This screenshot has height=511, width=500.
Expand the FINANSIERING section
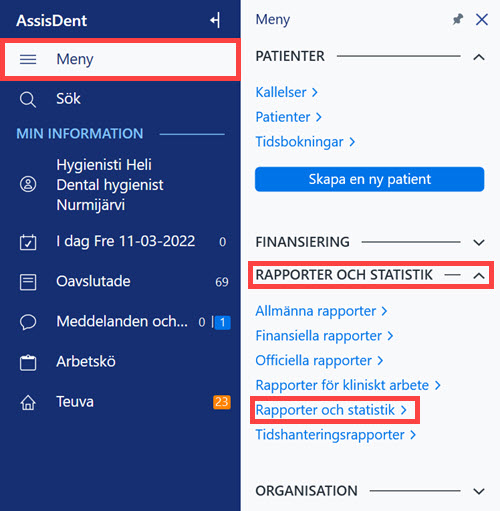coord(479,242)
